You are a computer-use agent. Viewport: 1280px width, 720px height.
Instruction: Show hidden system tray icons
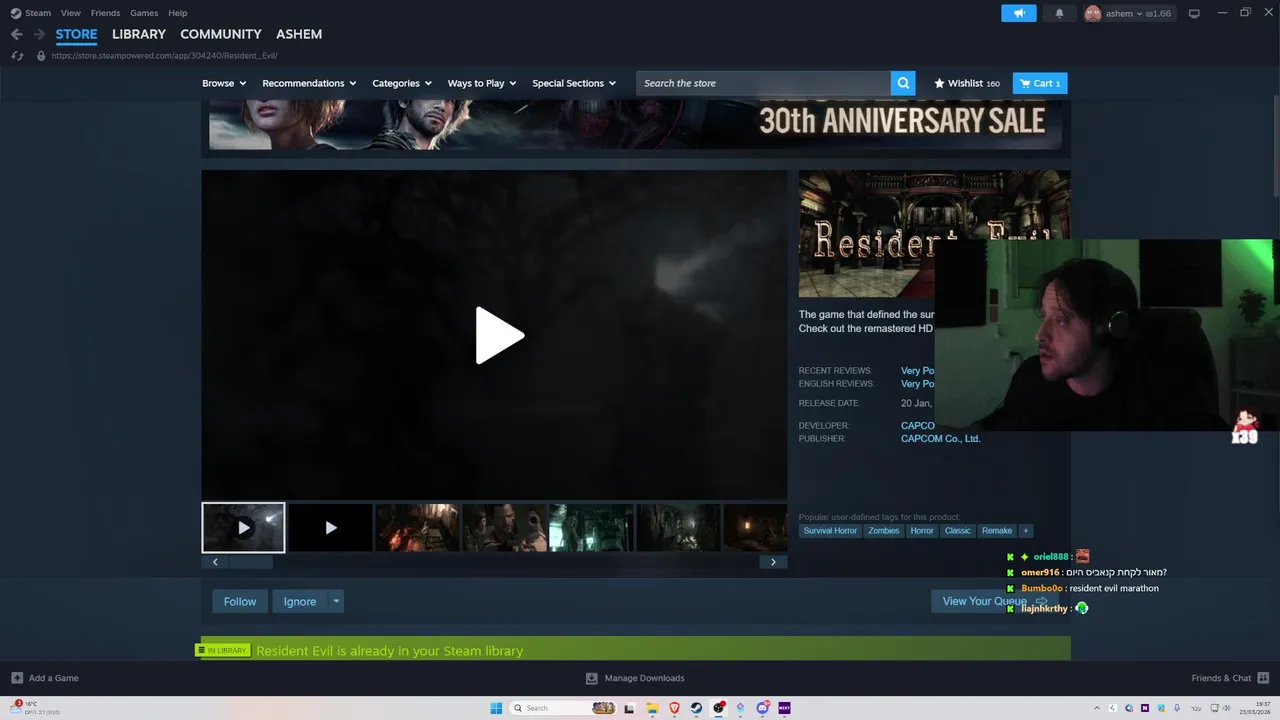coord(1097,708)
